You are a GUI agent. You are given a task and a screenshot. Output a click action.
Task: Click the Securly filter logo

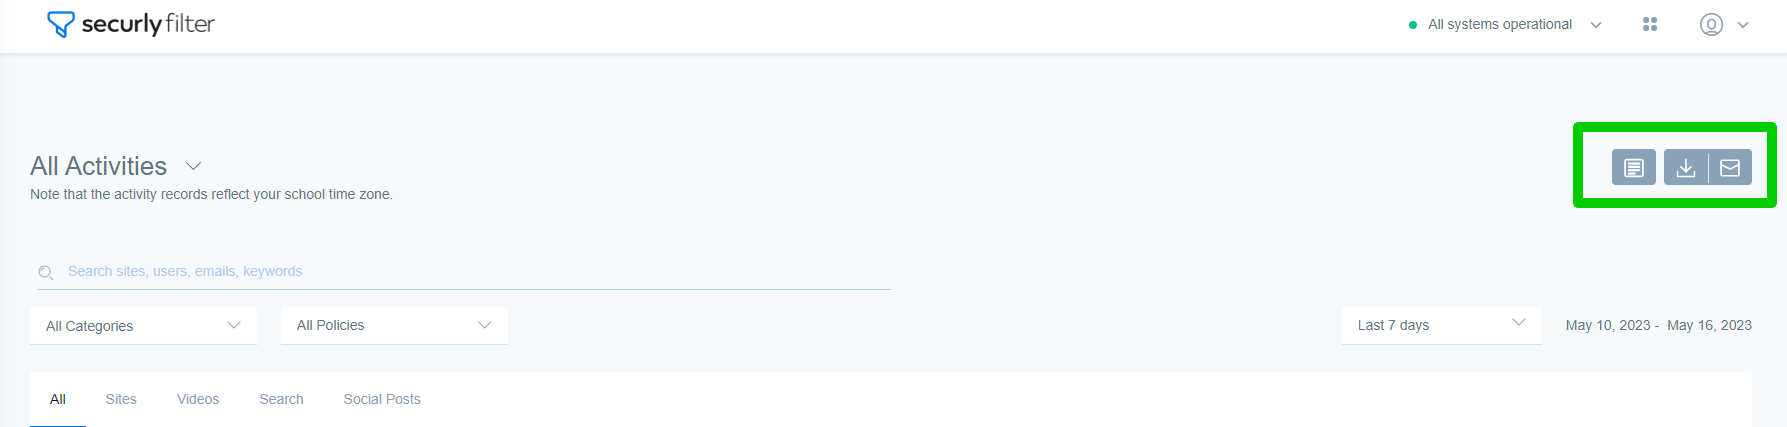pyautogui.click(x=131, y=24)
